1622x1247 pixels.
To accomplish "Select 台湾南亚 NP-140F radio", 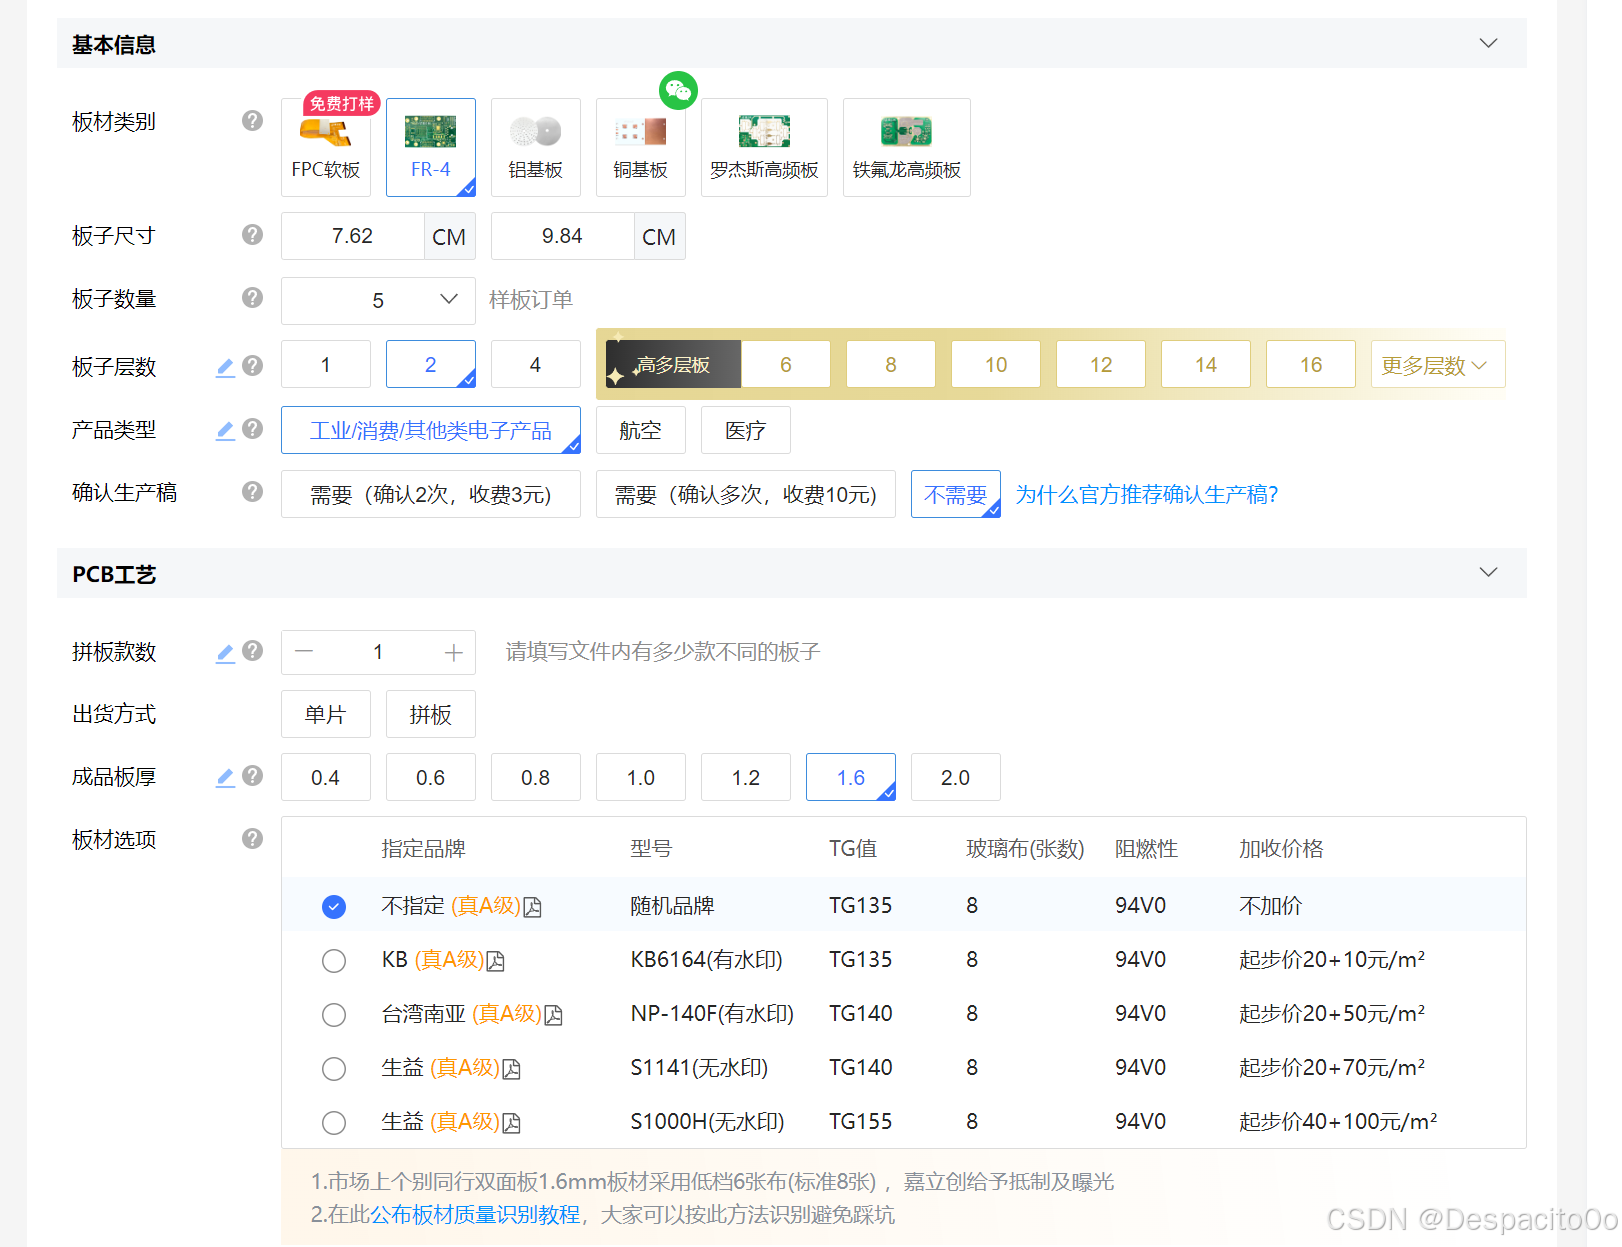I will [334, 1015].
